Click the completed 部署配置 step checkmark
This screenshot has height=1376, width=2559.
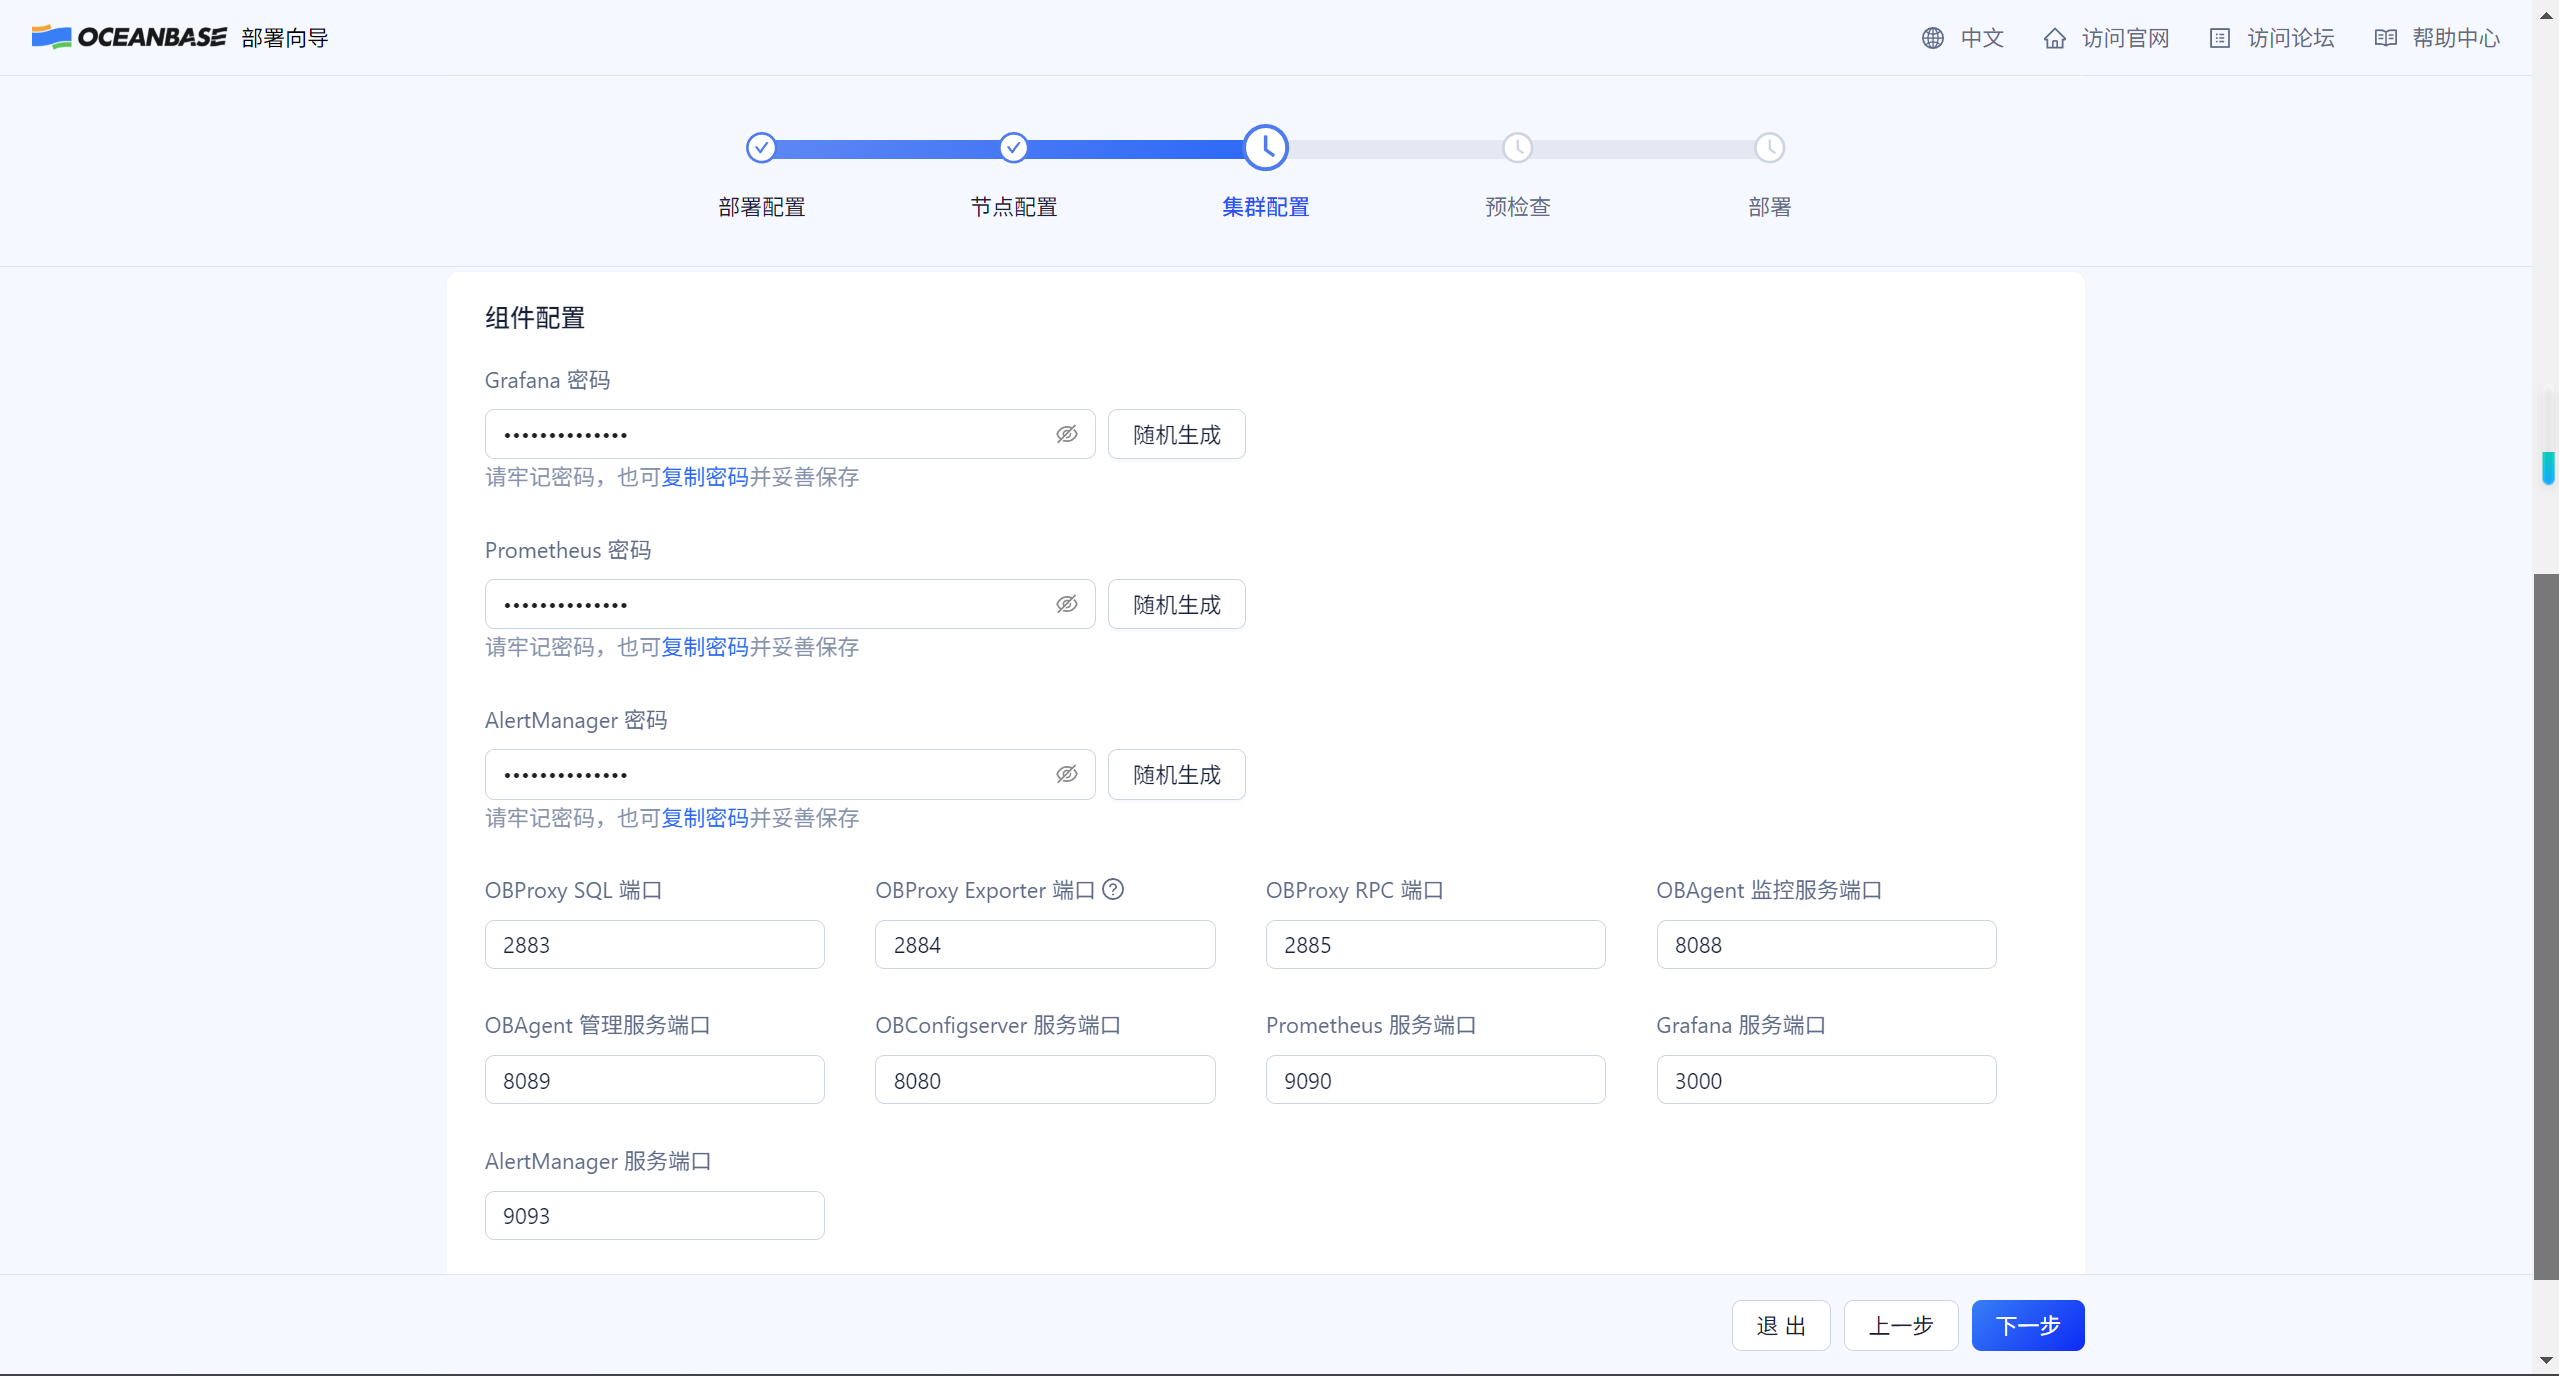point(761,148)
